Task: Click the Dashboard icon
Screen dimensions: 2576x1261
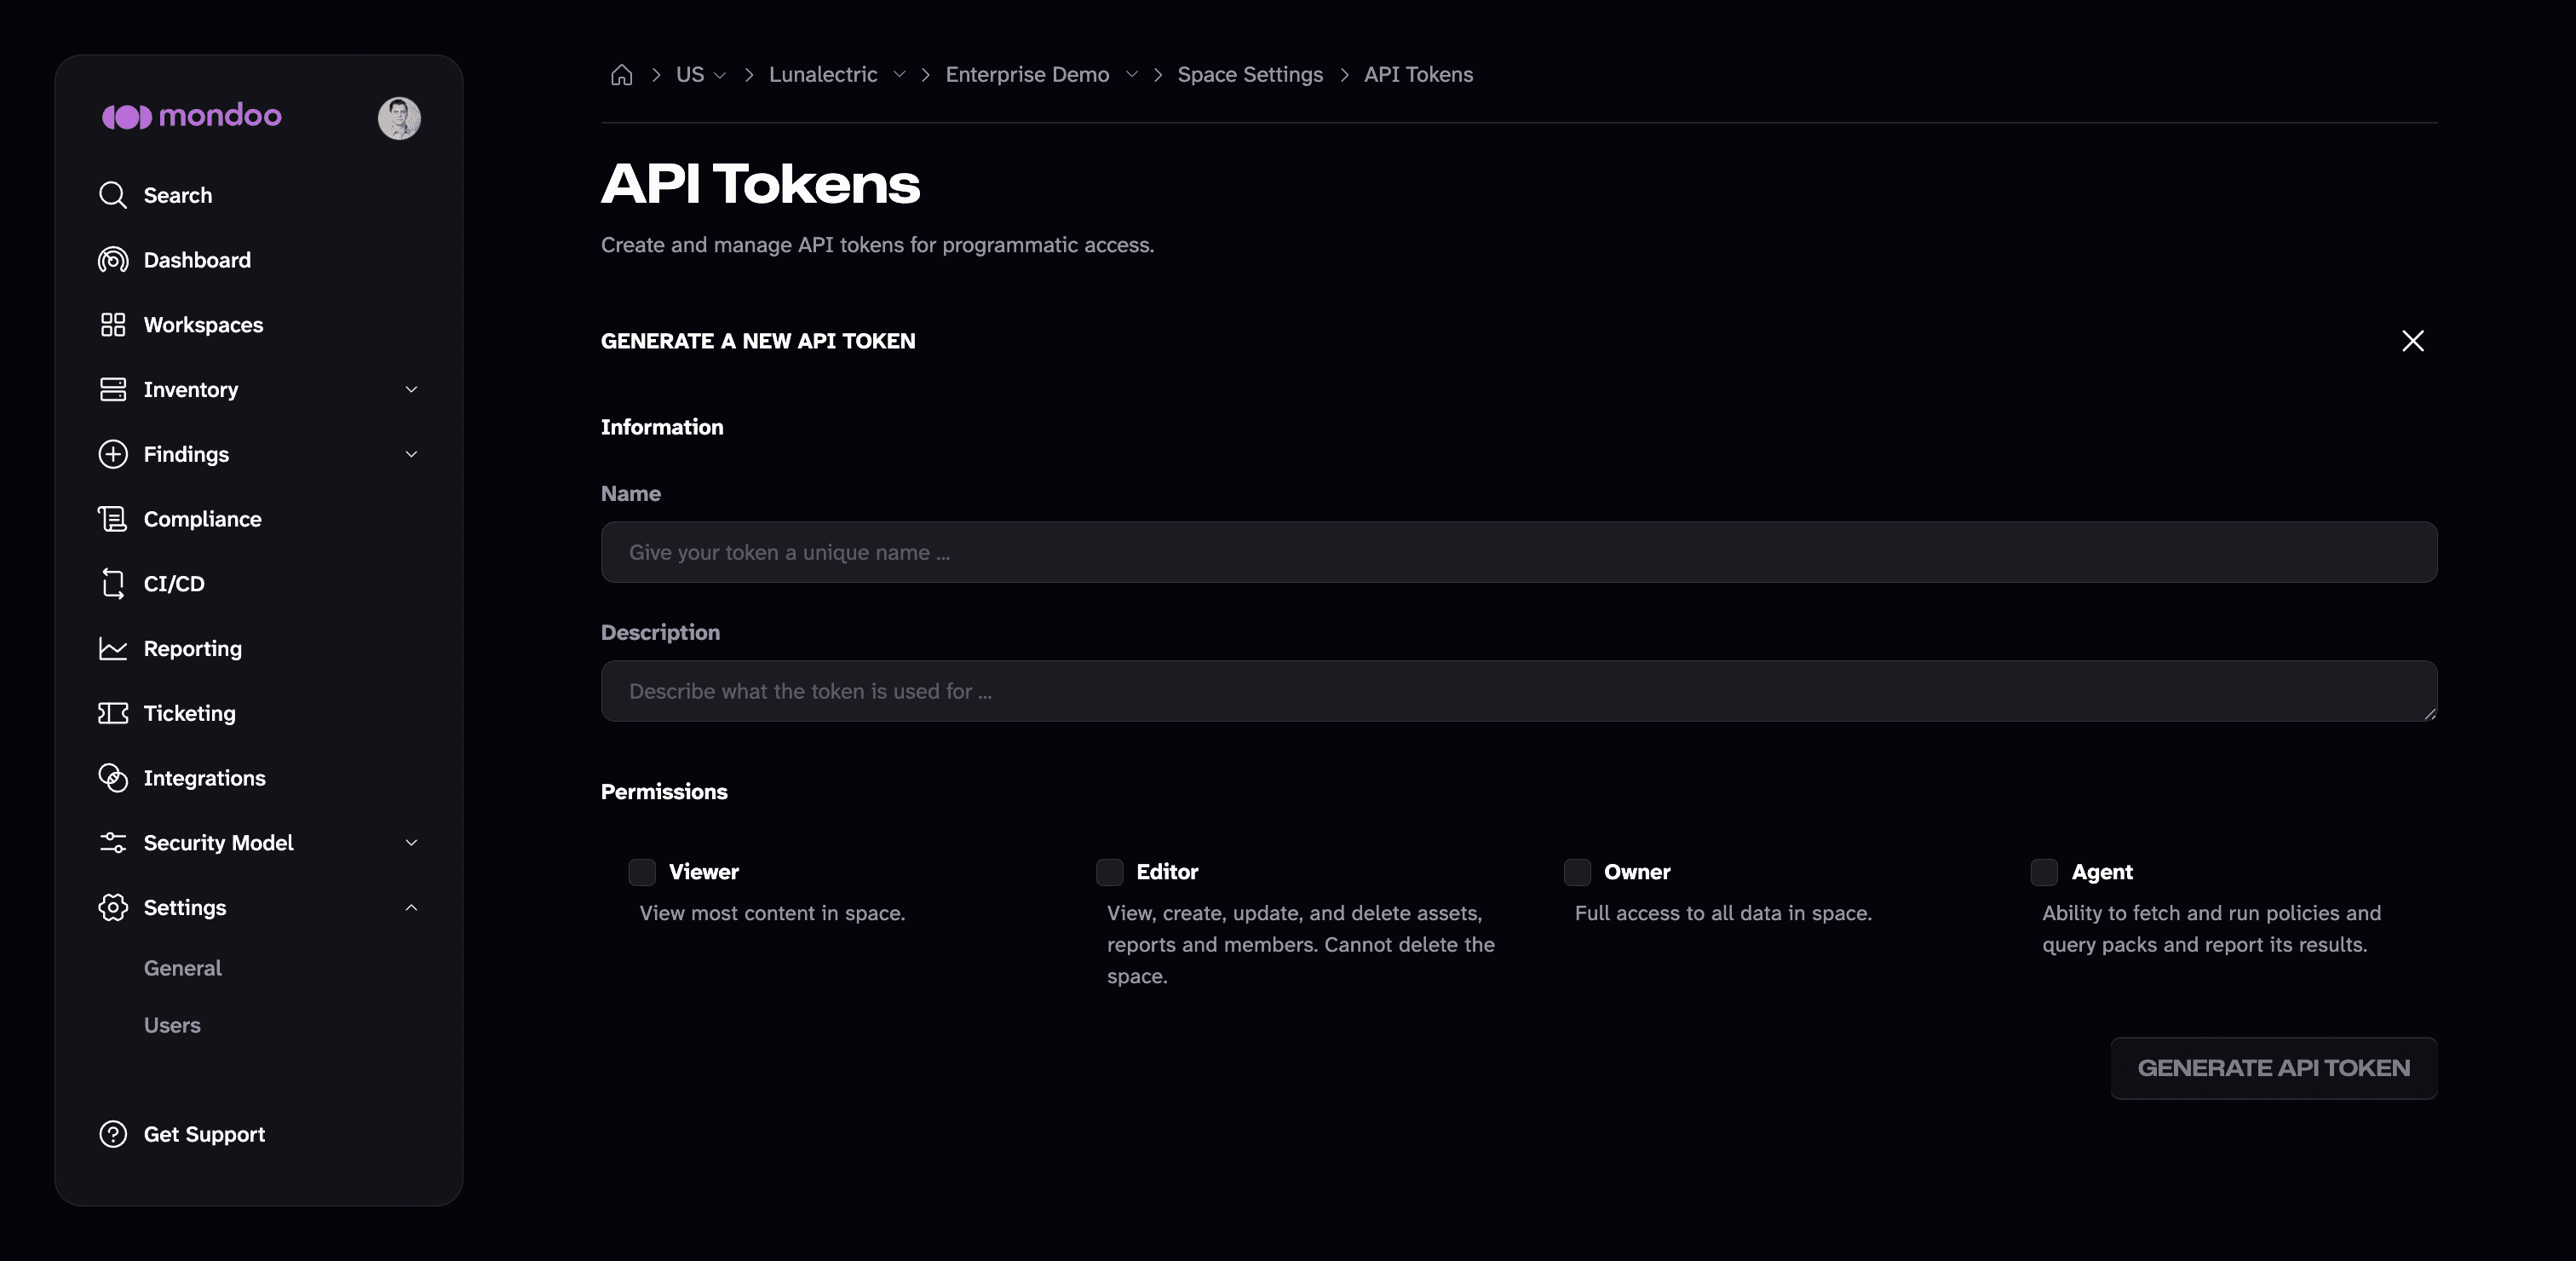Action: [113, 260]
